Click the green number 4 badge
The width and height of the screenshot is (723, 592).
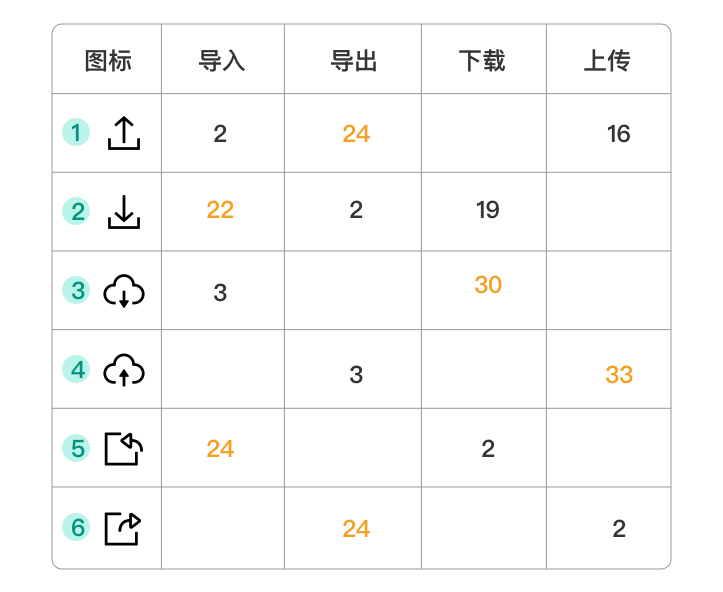pos(76,369)
